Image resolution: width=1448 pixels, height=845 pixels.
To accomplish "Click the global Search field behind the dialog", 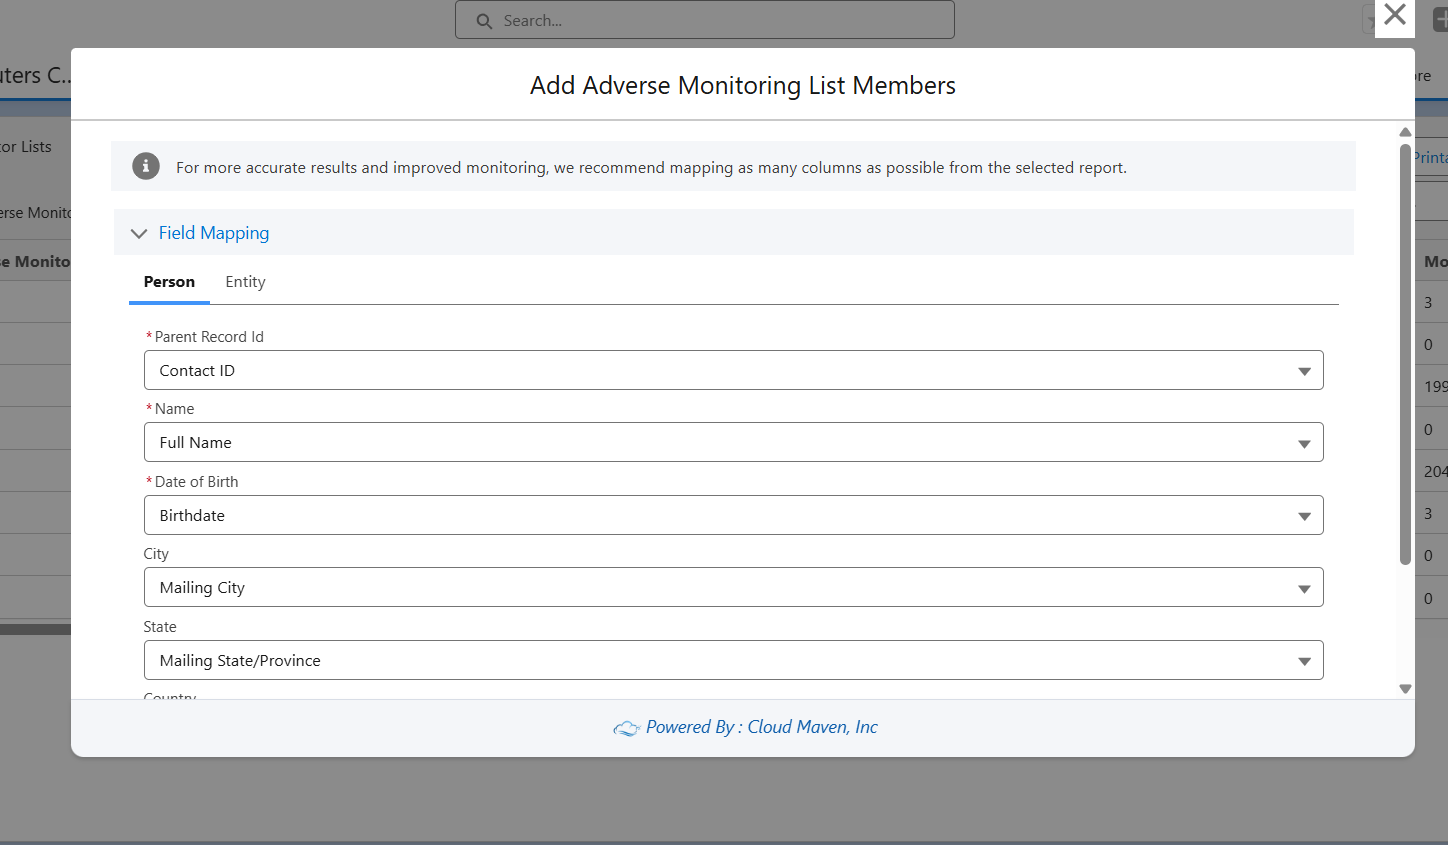I will tap(705, 20).
